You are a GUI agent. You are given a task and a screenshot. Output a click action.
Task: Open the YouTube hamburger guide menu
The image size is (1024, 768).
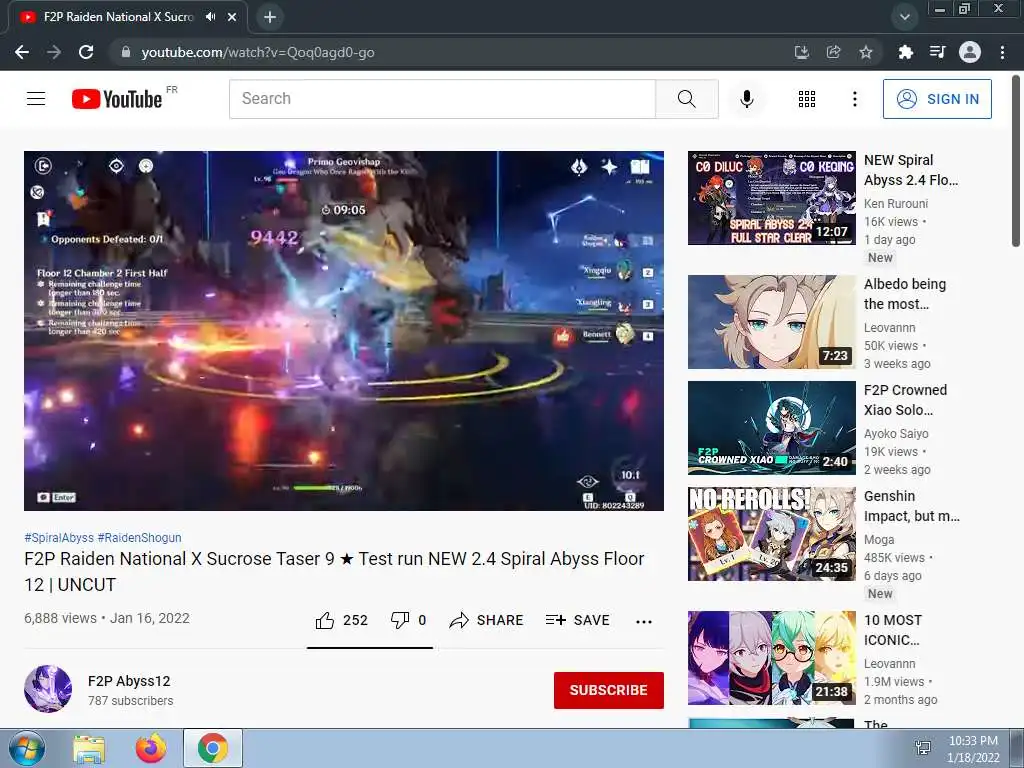click(x=36, y=99)
